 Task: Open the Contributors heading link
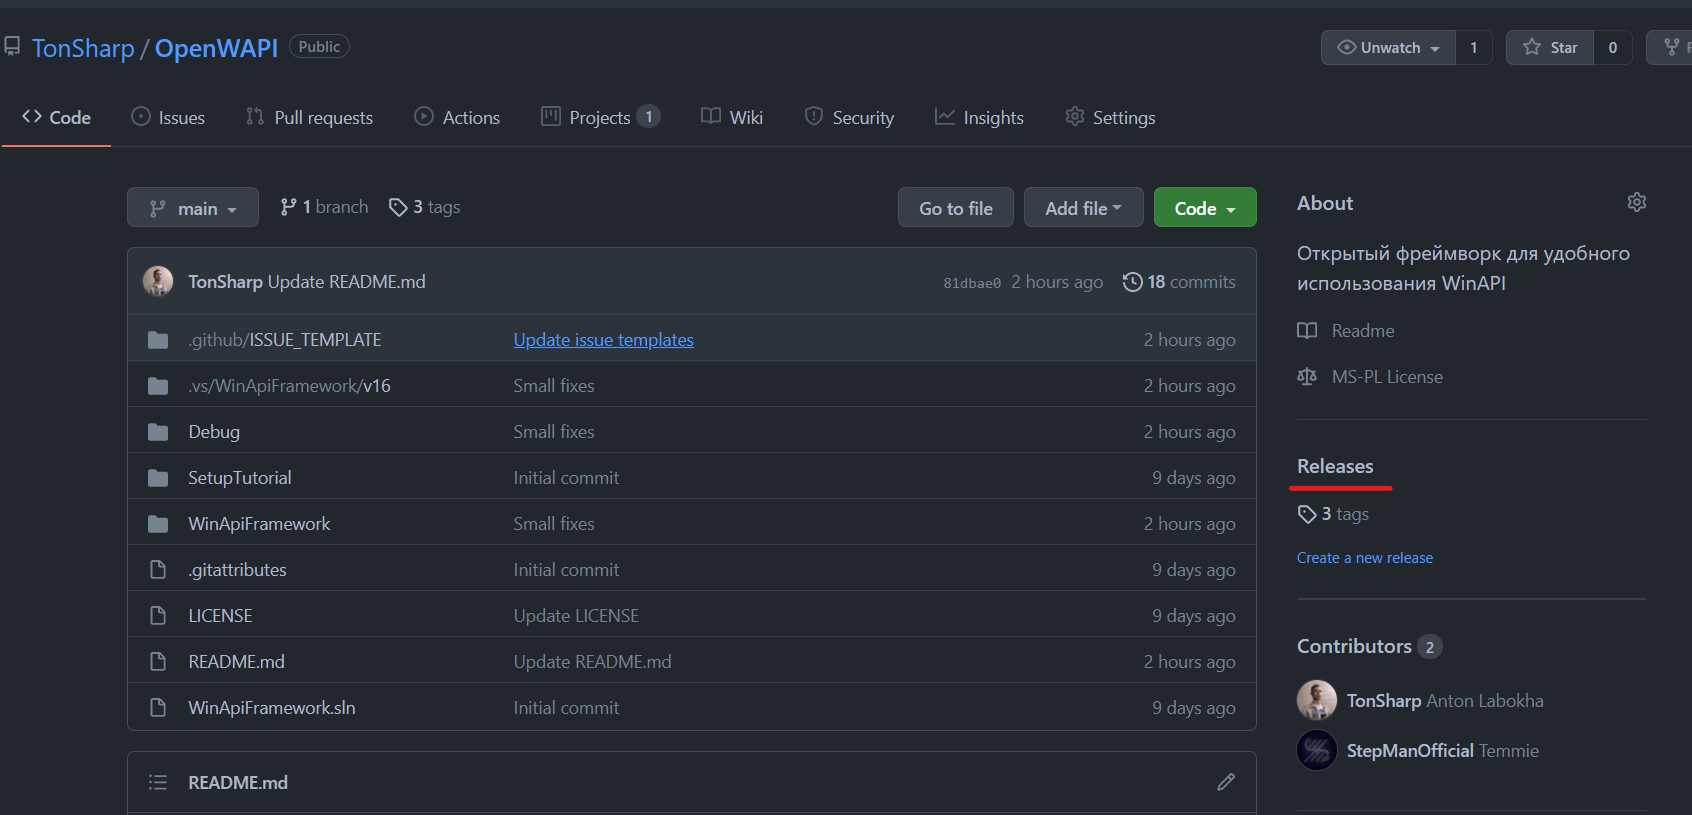coord(1354,646)
